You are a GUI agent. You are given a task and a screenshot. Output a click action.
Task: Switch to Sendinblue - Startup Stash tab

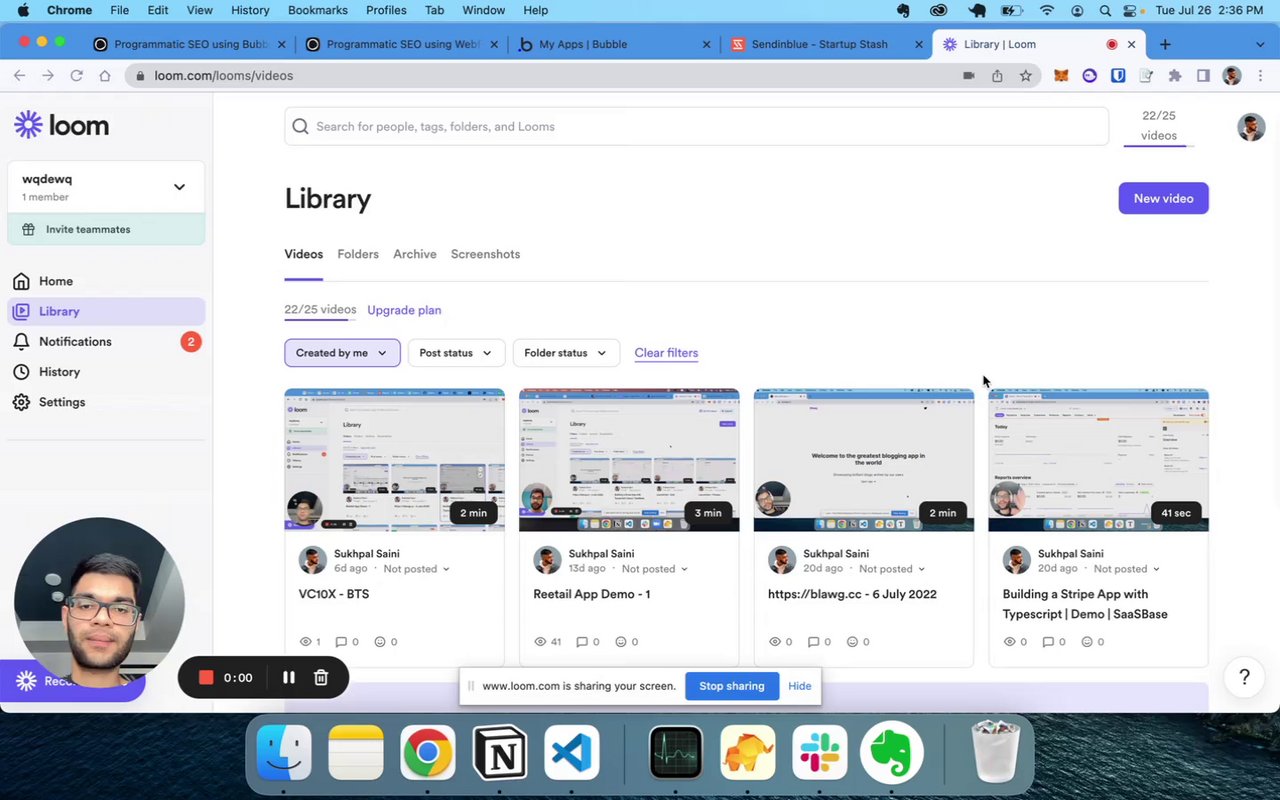point(826,44)
